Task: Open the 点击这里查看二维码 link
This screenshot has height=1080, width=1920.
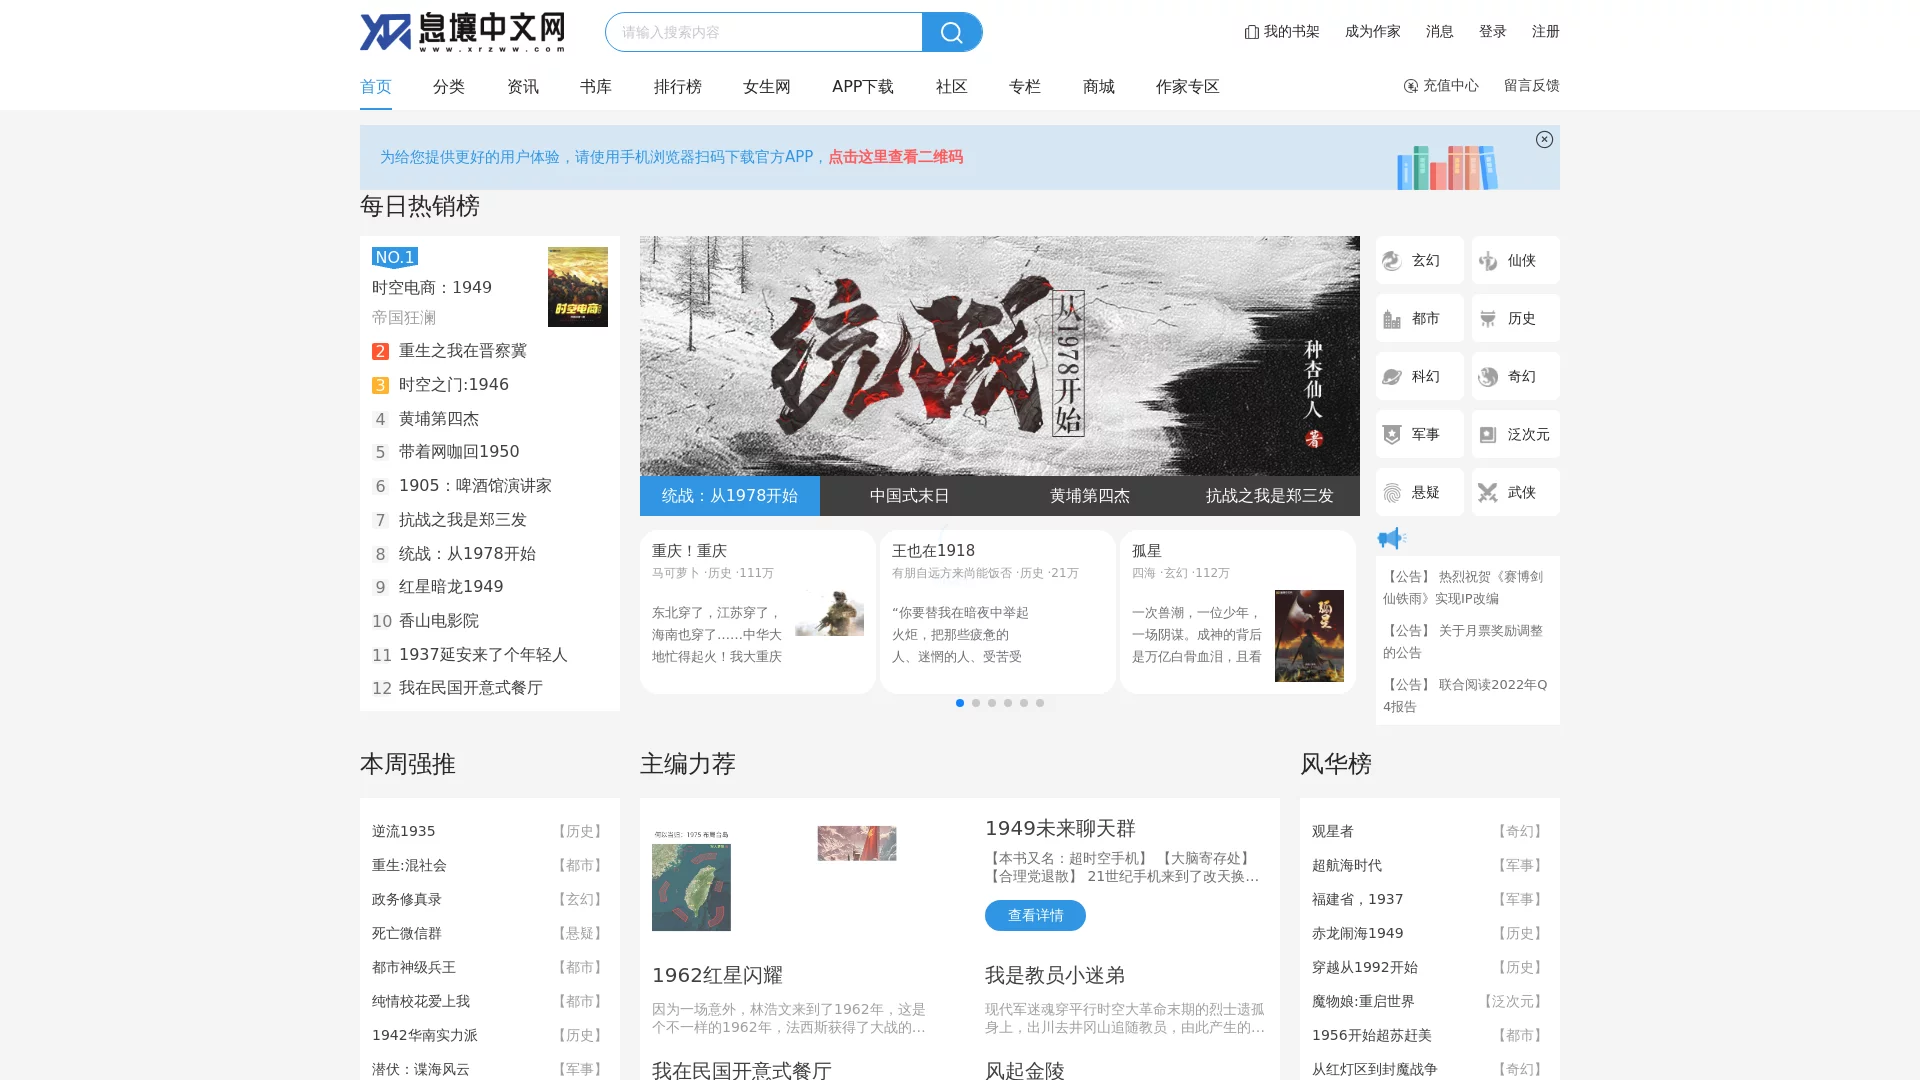Action: [x=895, y=157]
